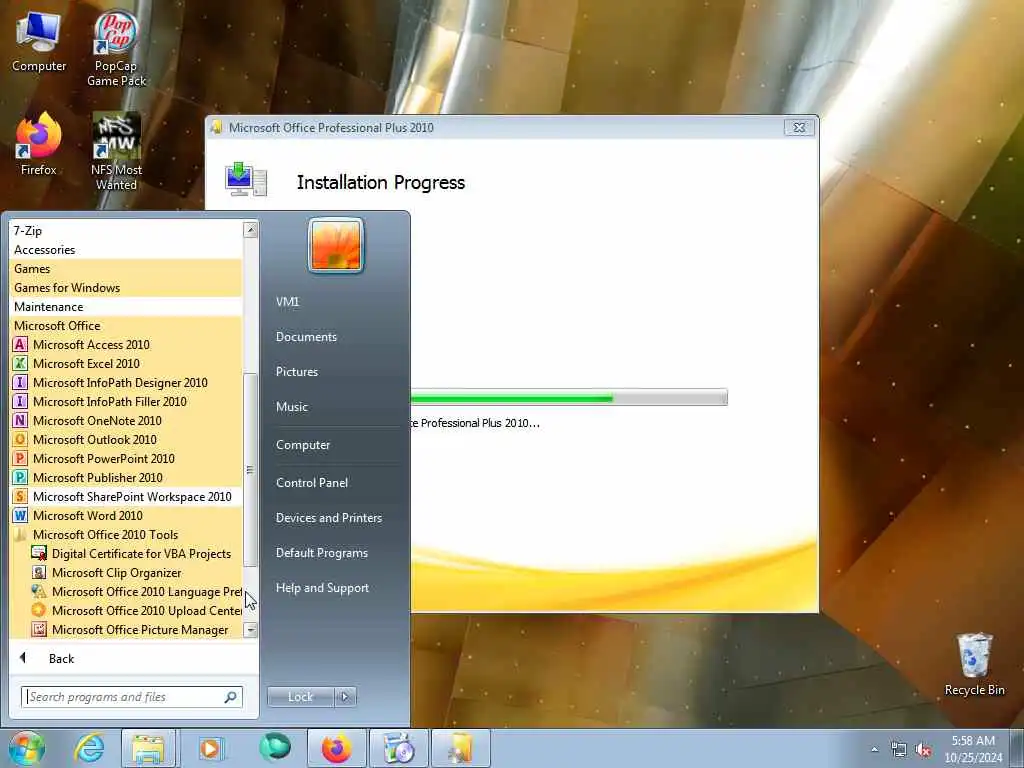Click the volume muted tray icon
This screenshot has height=768, width=1024.
(x=923, y=750)
